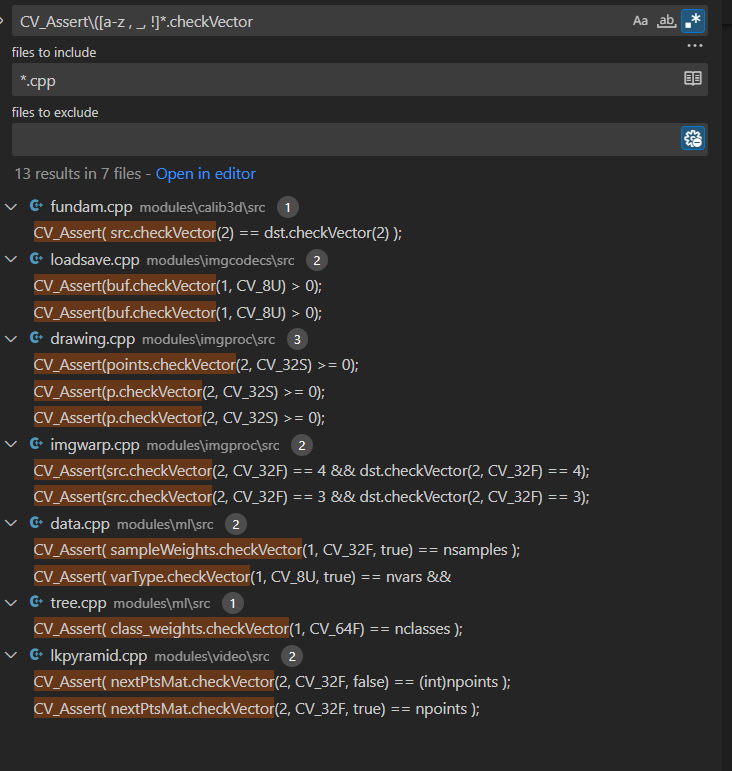This screenshot has width=732, height=771.
Task: Click match count badge for data.cpp
Action: (236, 525)
